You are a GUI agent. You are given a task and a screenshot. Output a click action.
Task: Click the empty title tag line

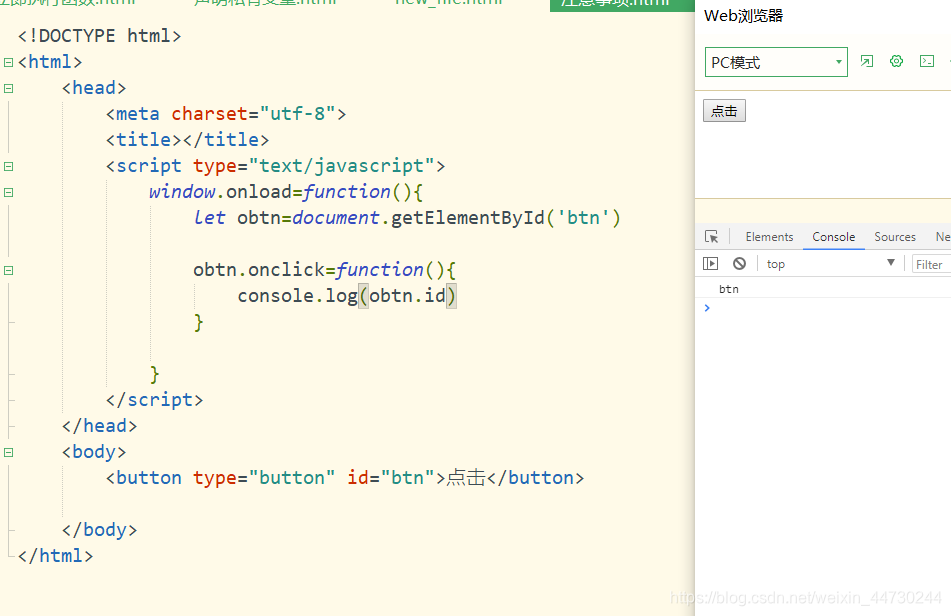[187, 140]
